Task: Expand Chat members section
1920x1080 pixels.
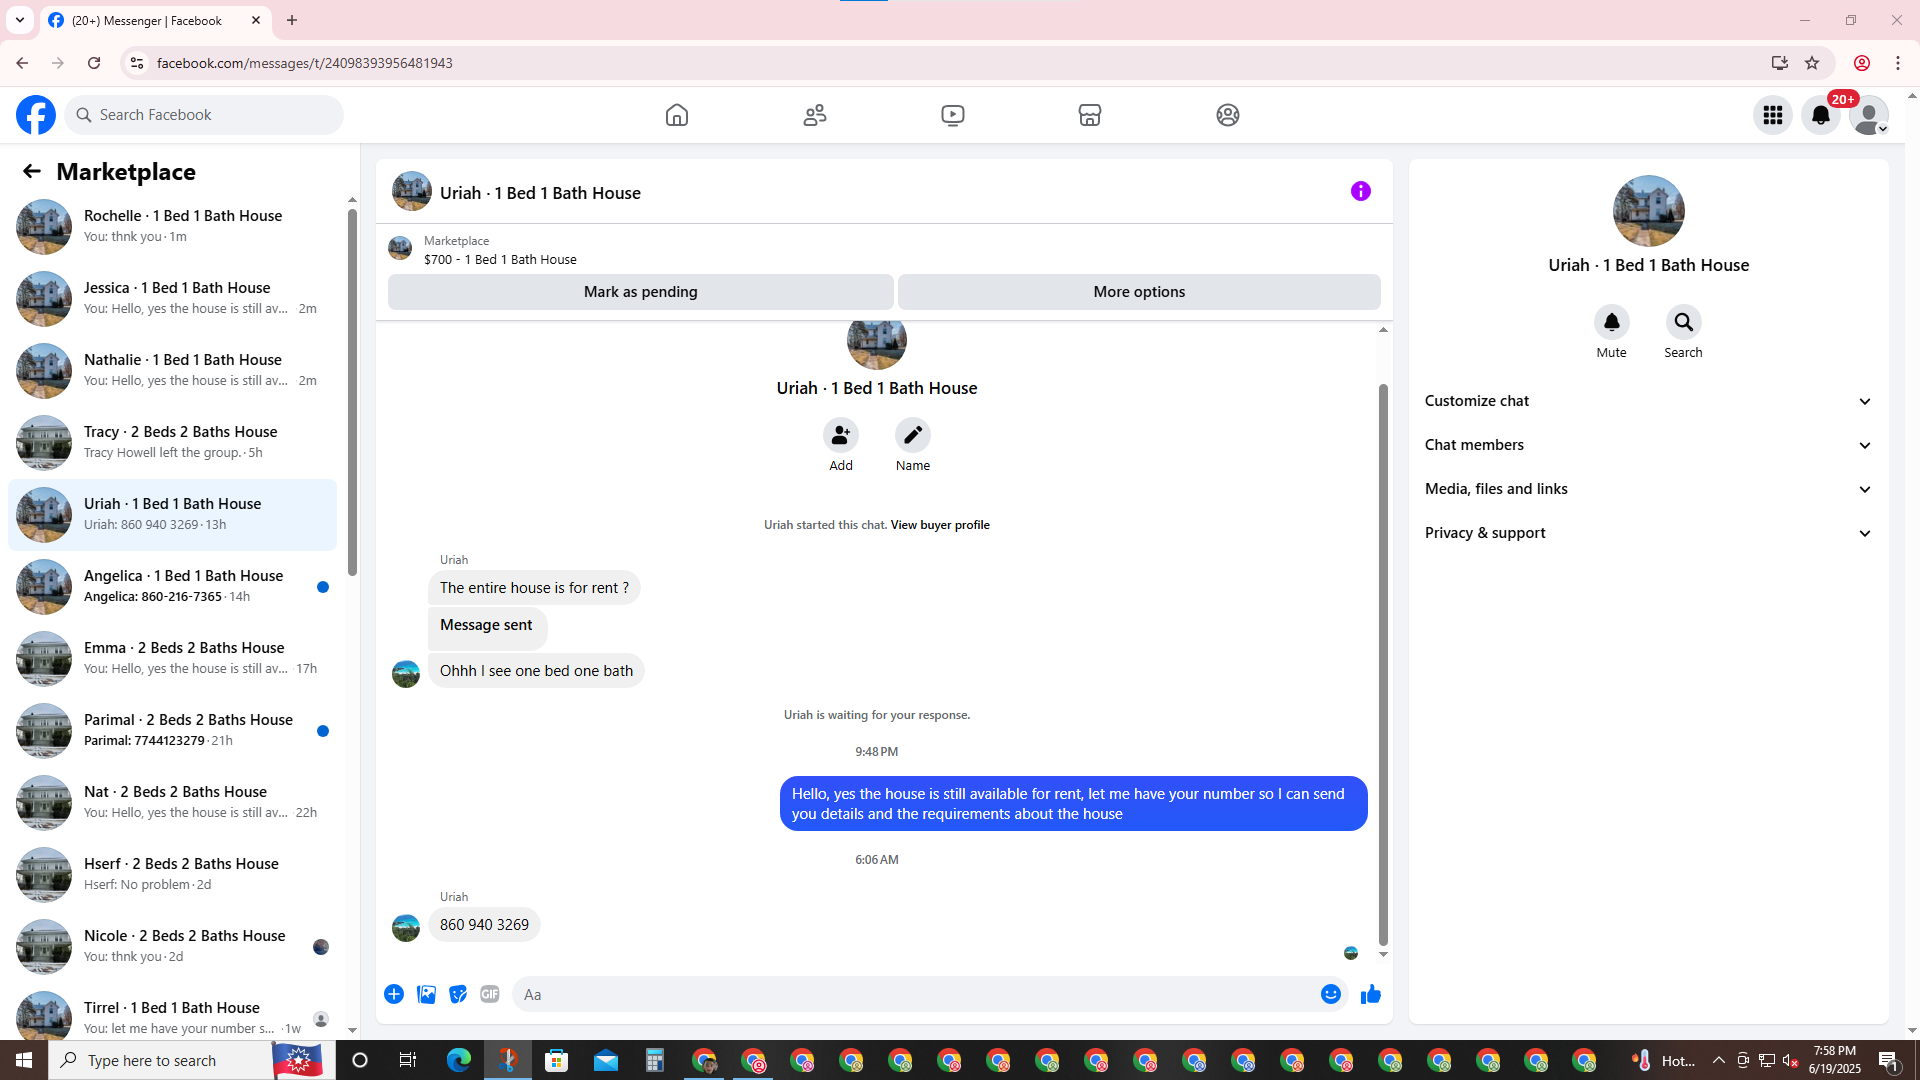Action: point(1649,445)
